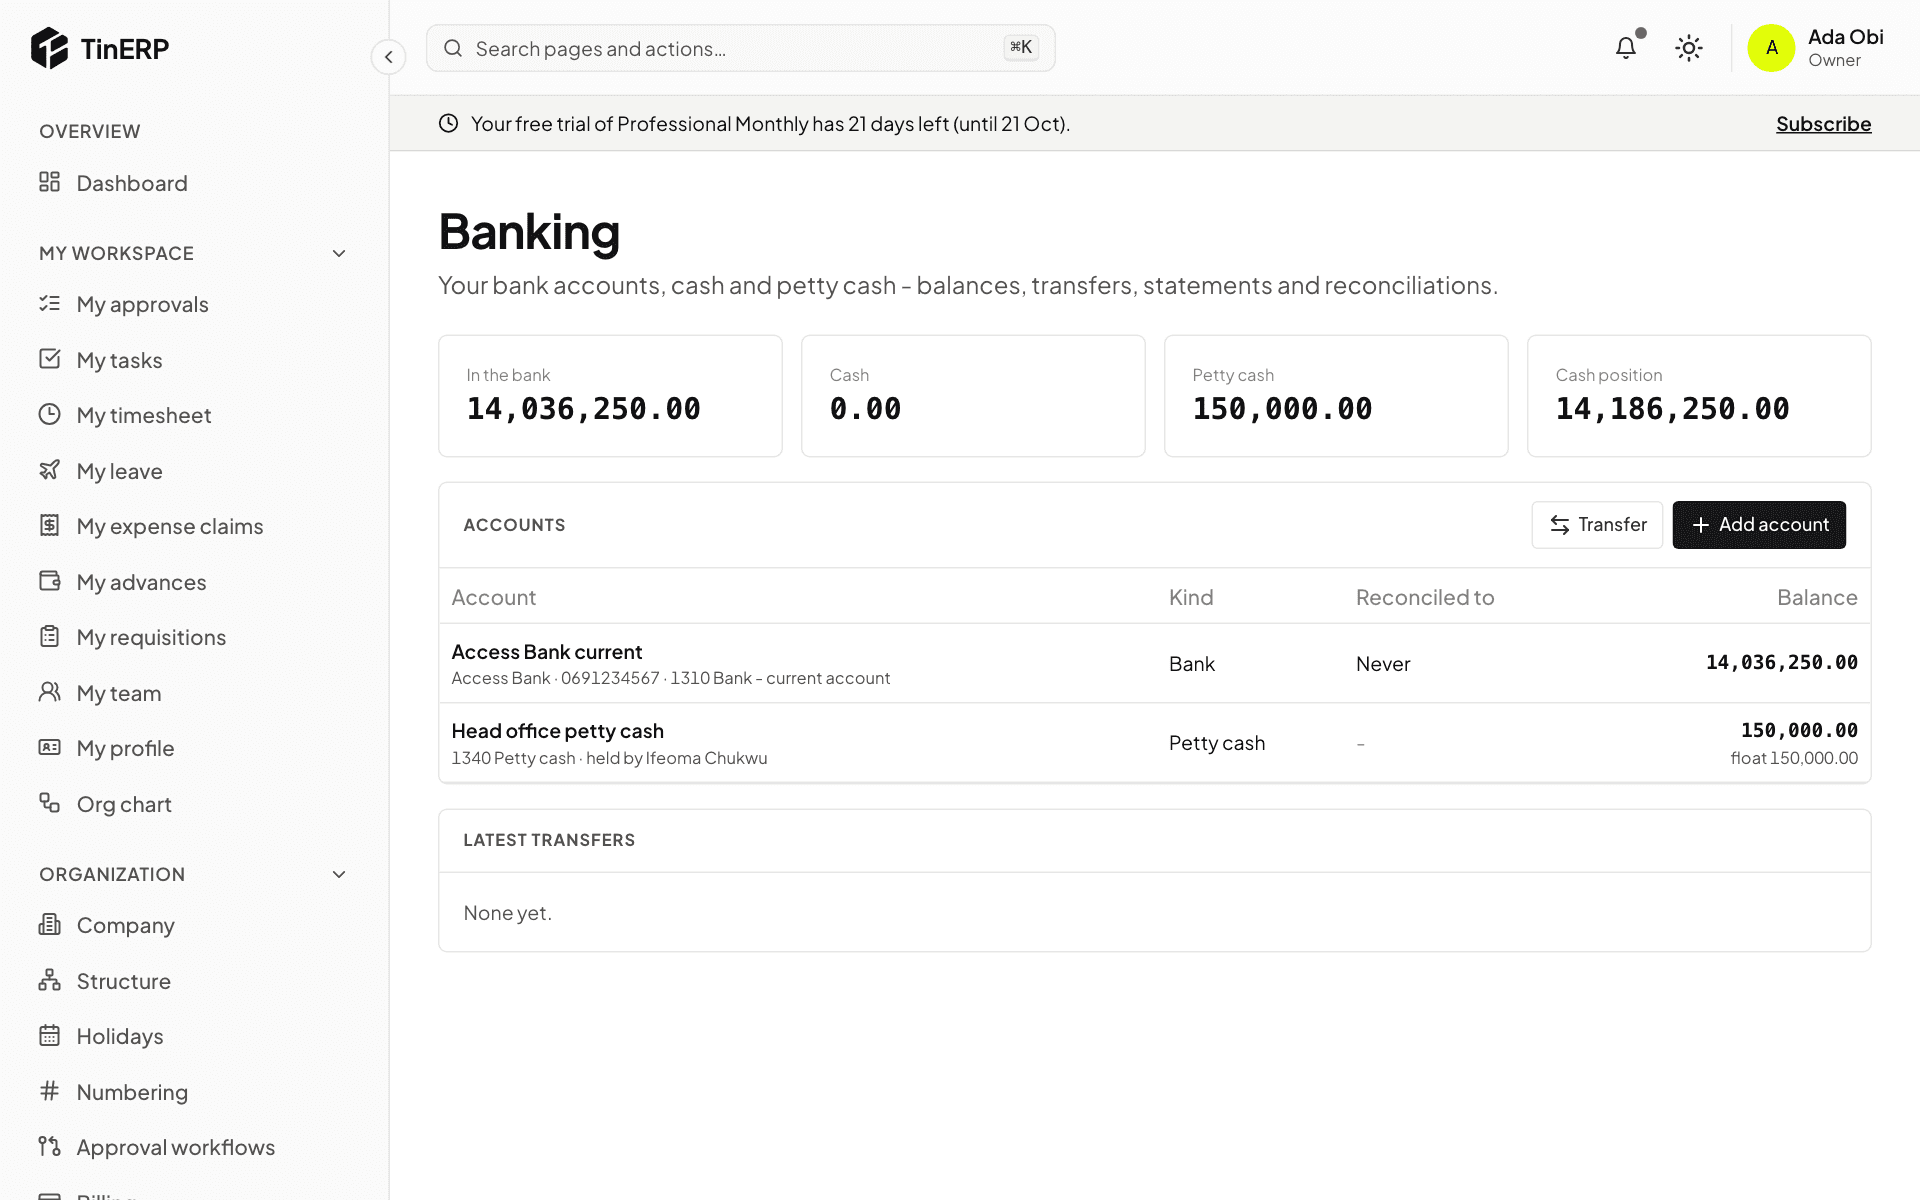1920x1200 pixels.
Task: Click the My requisitions clipboard icon
Action: point(49,636)
